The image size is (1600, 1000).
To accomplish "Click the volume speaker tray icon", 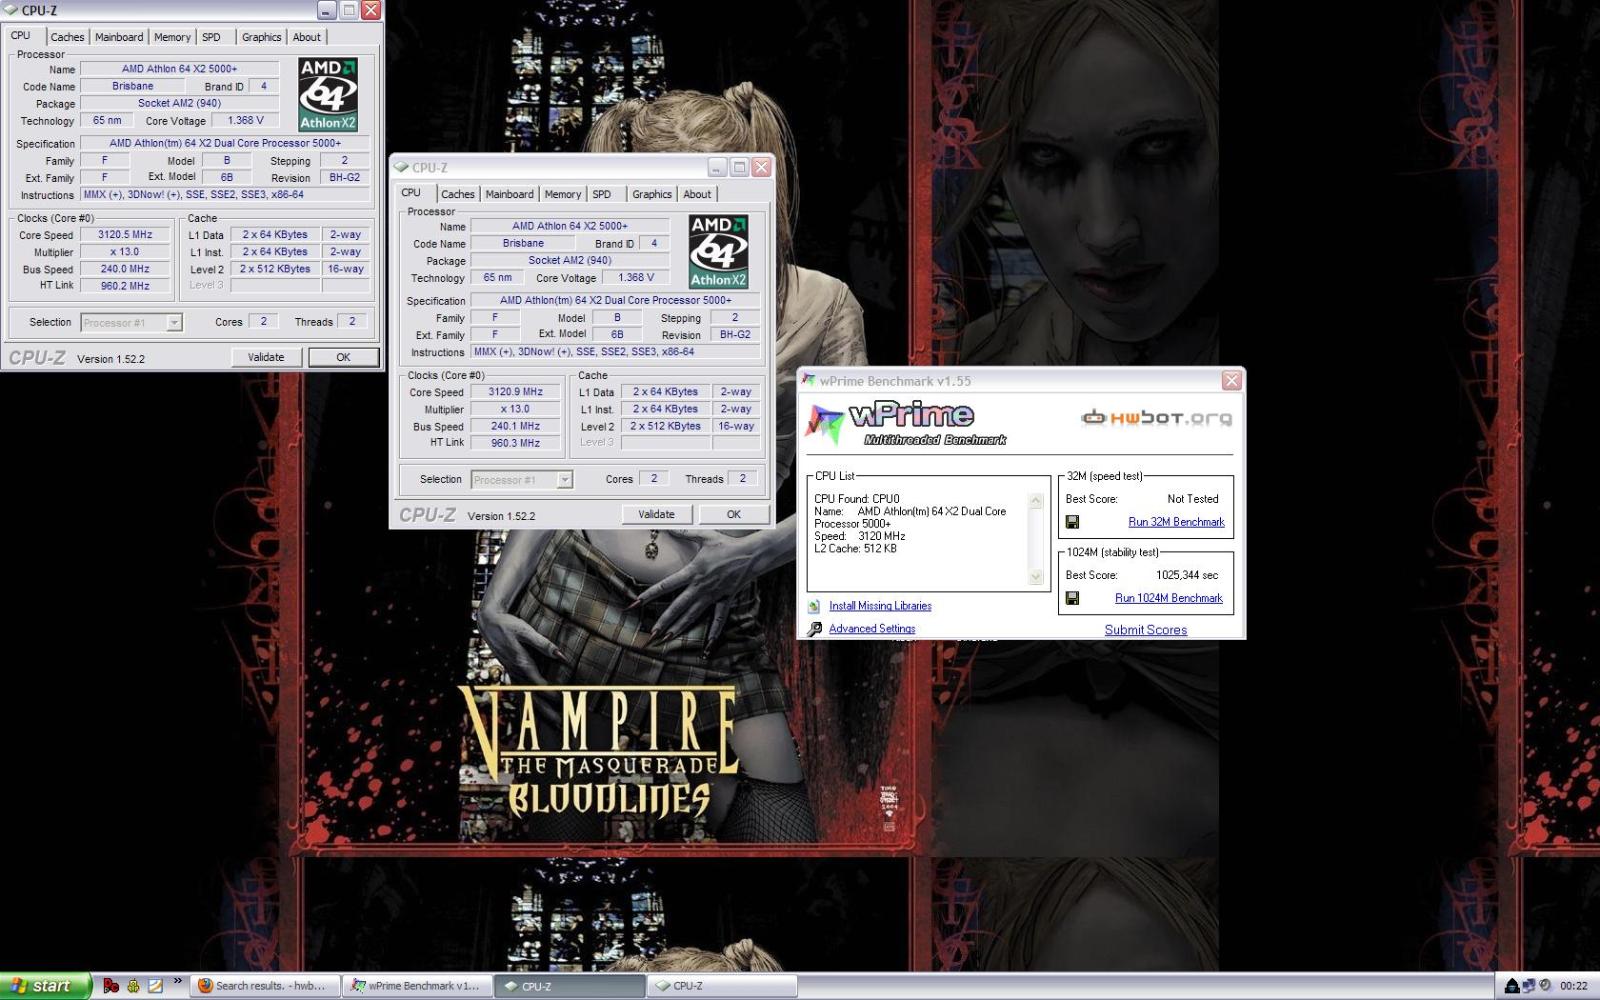I will point(1545,986).
